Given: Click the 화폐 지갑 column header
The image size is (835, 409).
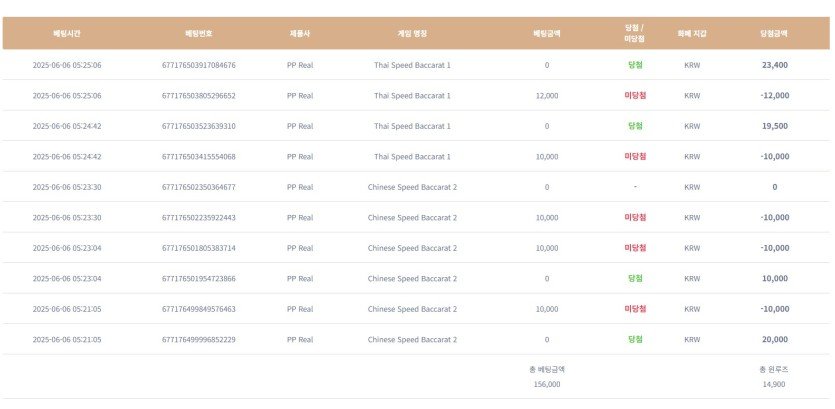Looking at the screenshot, I should click(x=692, y=33).
